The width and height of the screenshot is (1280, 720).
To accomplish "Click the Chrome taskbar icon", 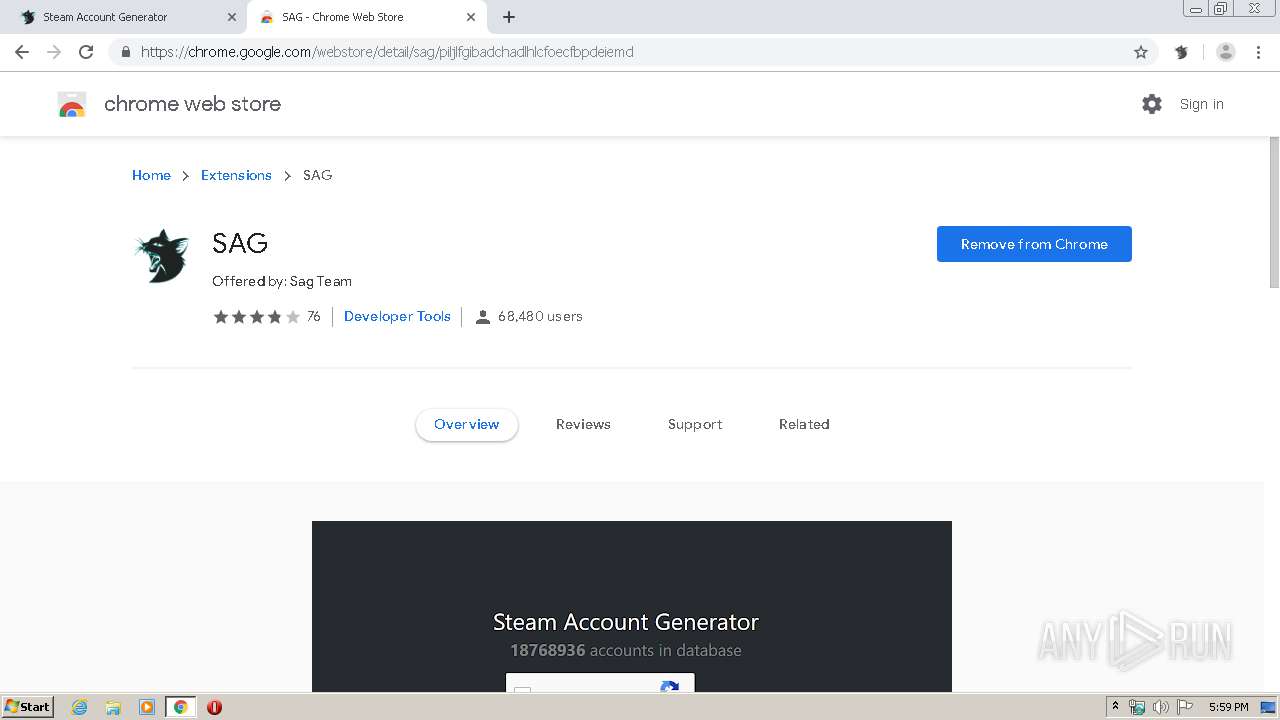I will [180, 707].
